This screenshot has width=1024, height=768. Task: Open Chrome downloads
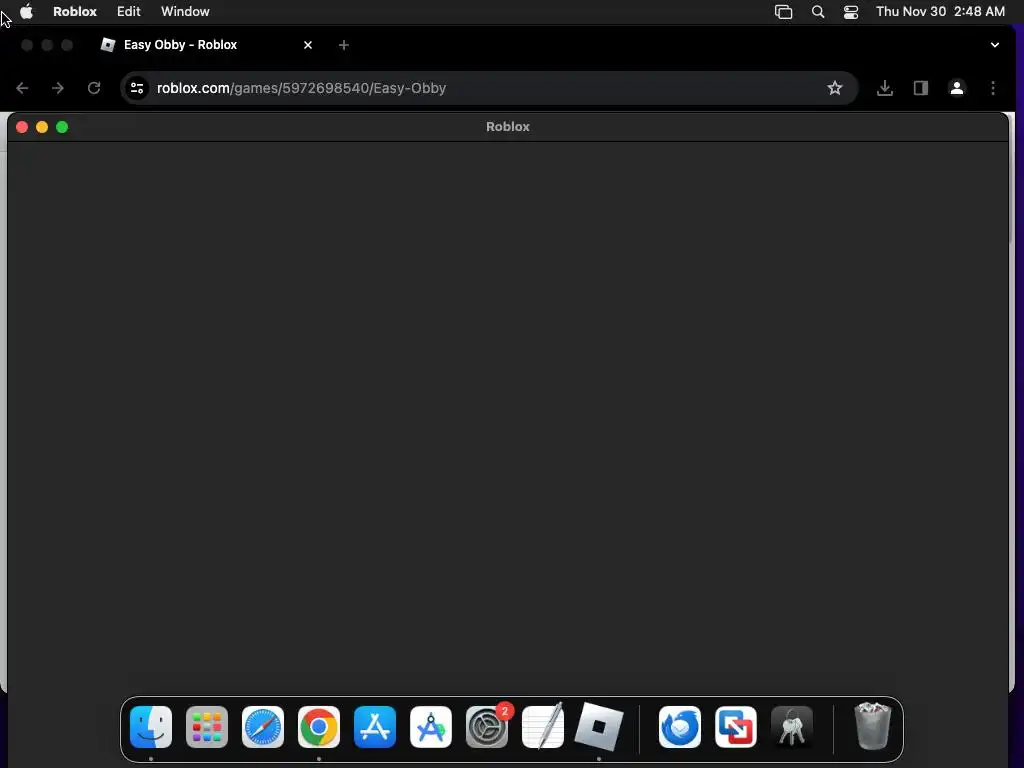click(x=885, y=88)
